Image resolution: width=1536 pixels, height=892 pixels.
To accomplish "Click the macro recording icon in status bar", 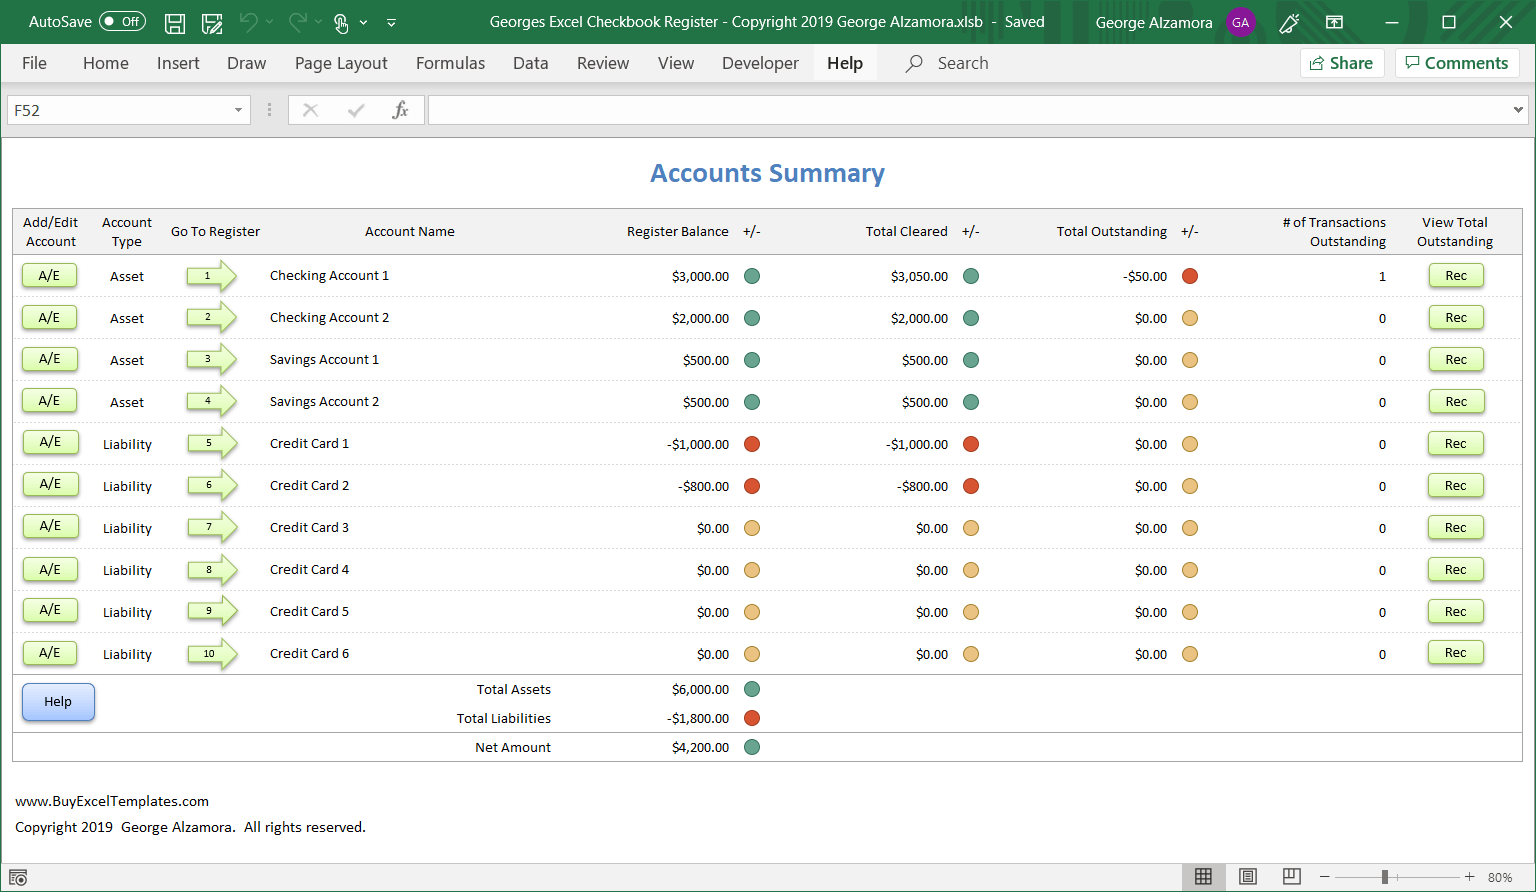I will click(x=18, y=877).
